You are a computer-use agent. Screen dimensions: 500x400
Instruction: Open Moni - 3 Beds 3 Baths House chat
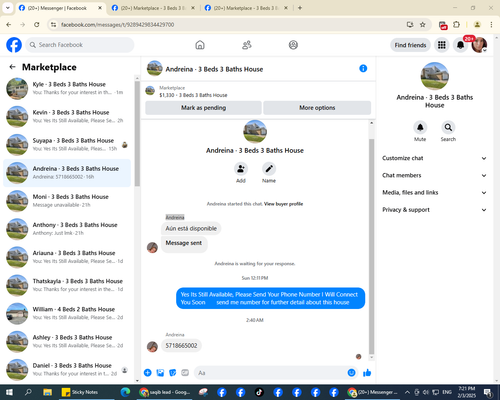pyautogui.click(x=67, y=201)
